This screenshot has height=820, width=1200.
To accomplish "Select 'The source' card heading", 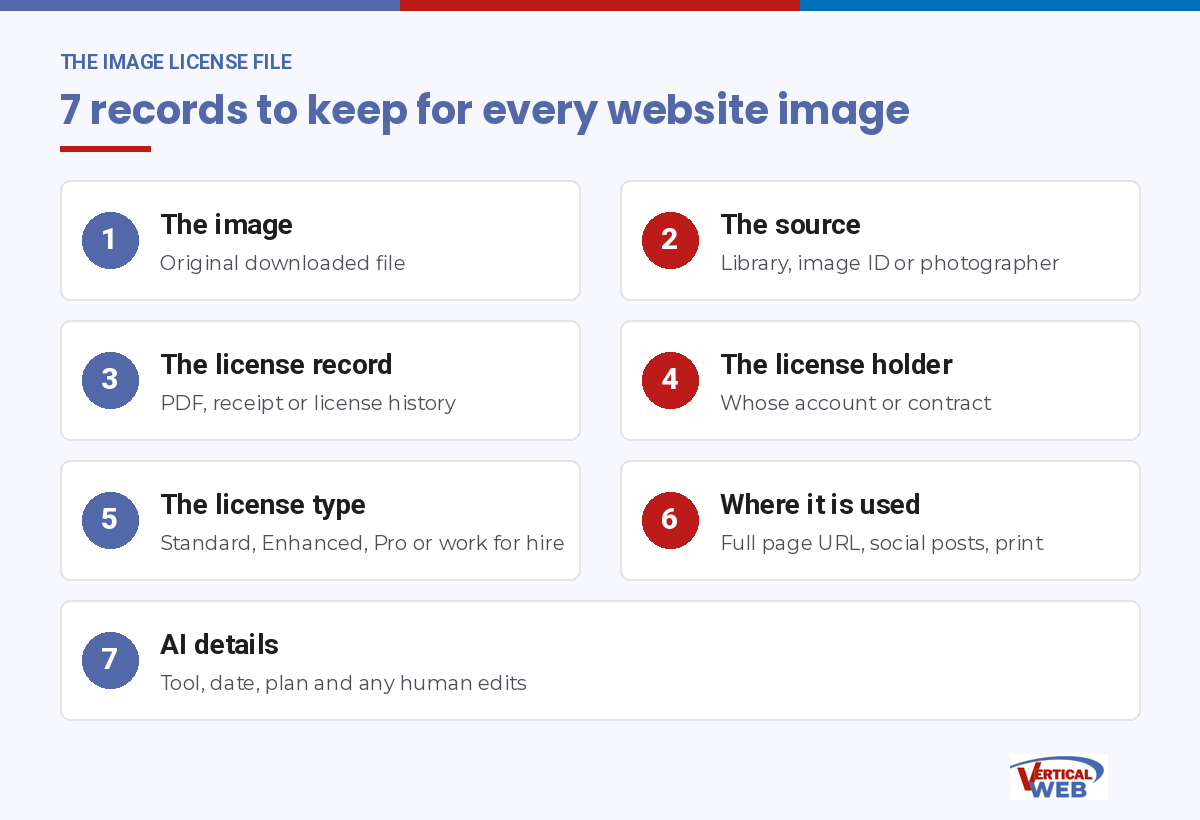I will pyautogui.click(x=790, y=224).
